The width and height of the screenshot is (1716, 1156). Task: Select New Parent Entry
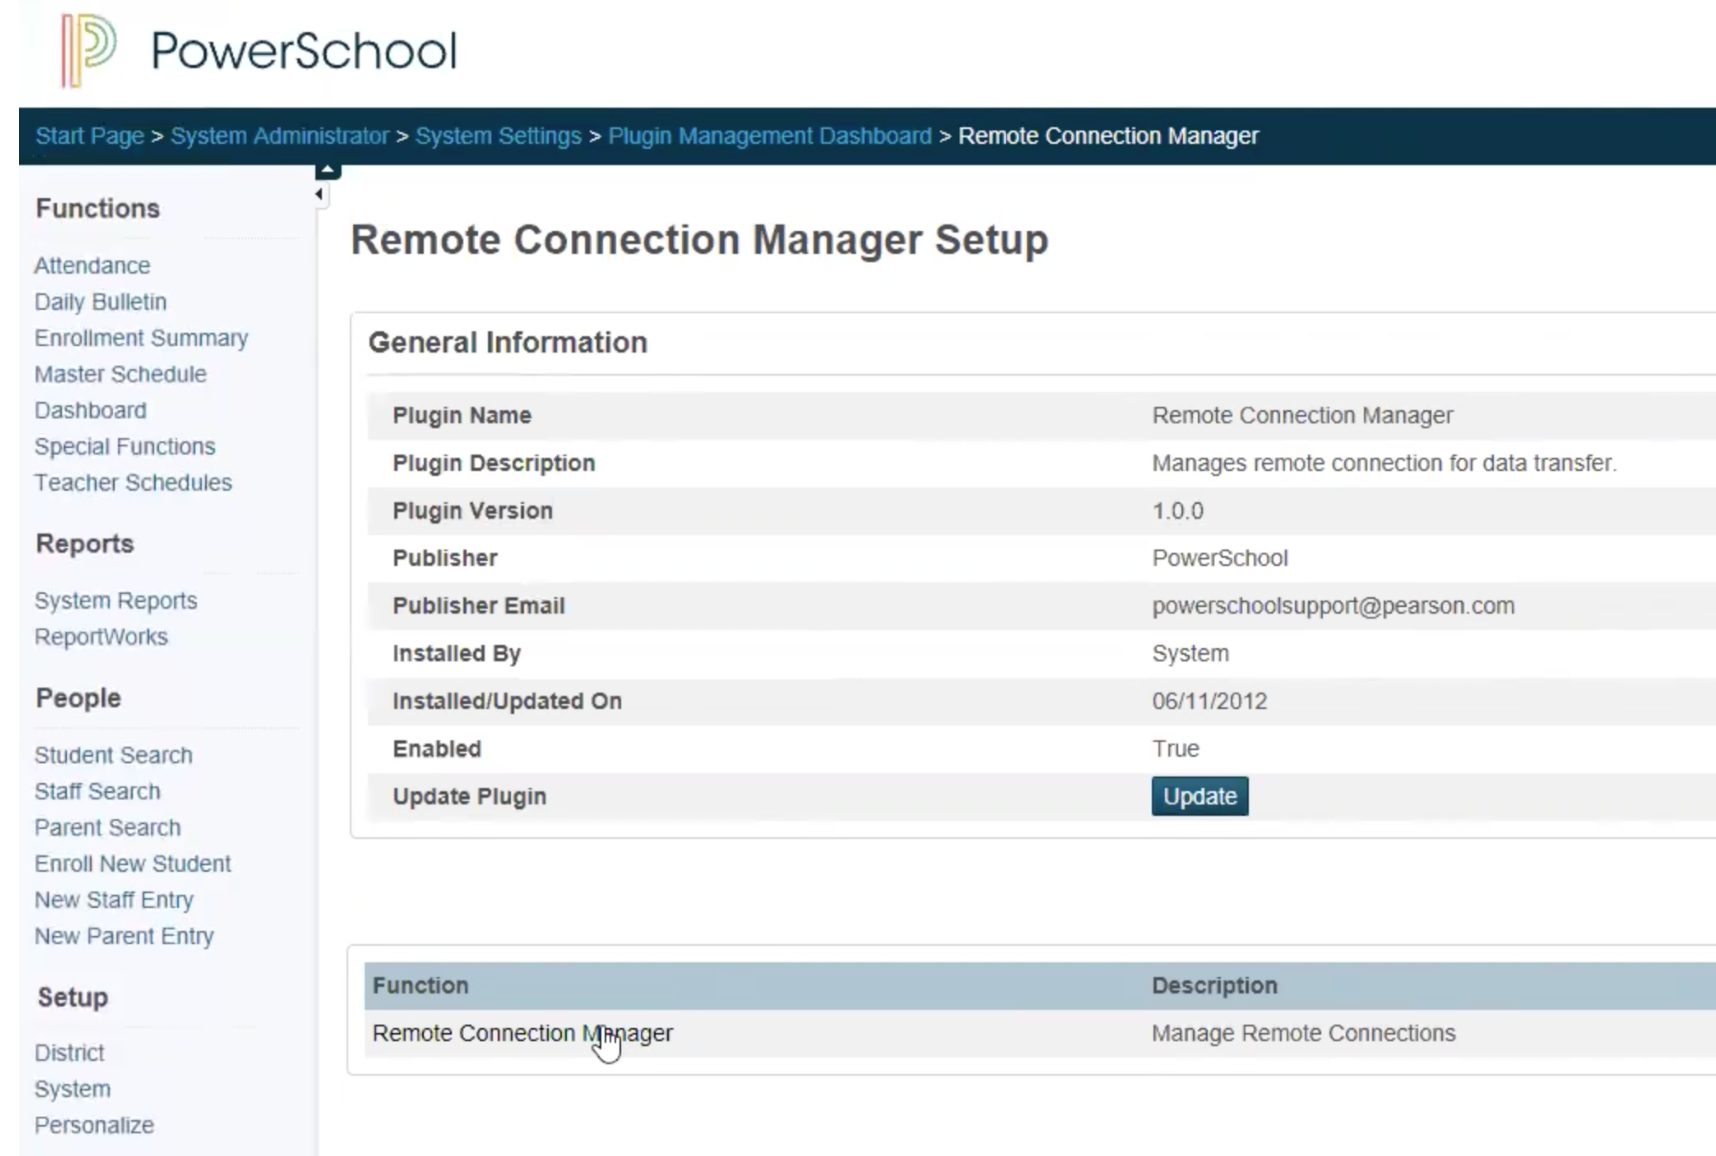(x=124, y=936)
